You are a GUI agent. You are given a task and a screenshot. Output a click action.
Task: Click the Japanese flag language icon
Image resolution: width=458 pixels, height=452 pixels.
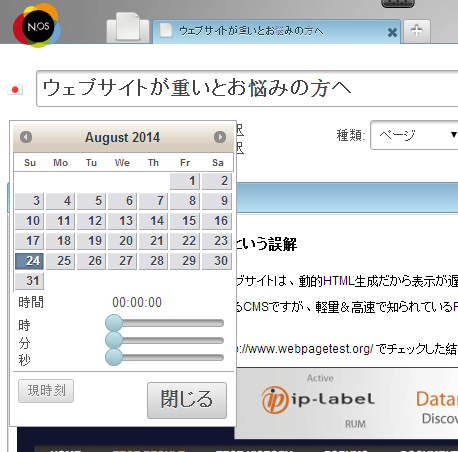15,89
